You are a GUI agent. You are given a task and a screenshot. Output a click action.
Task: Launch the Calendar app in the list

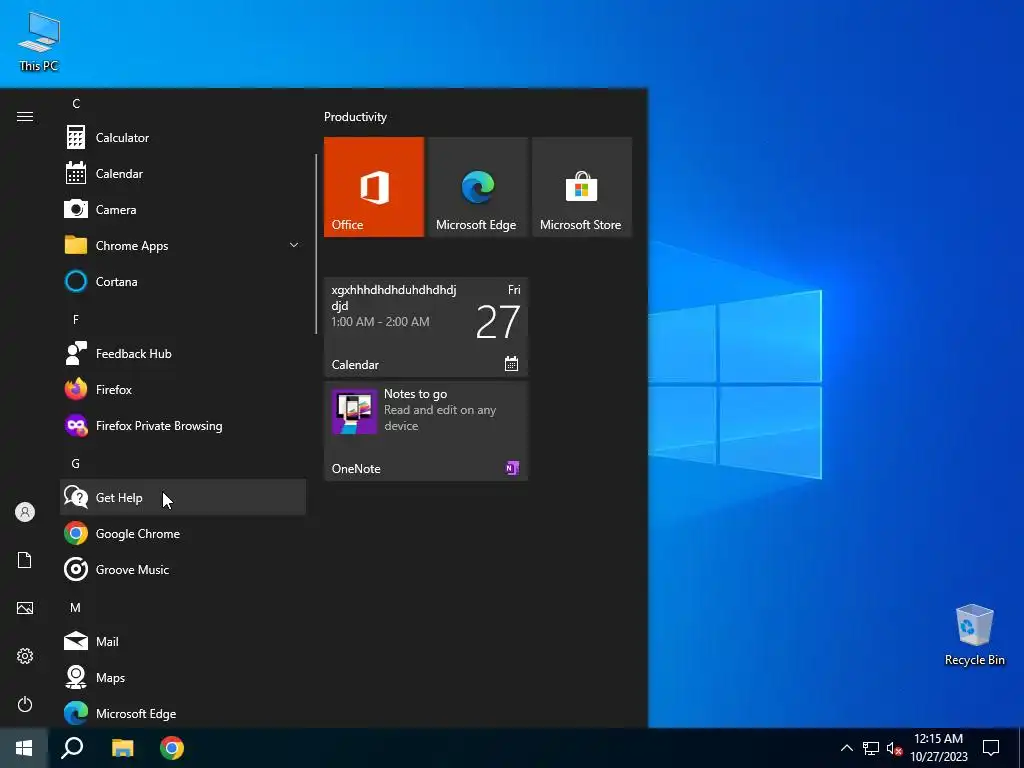pos(183,174)
